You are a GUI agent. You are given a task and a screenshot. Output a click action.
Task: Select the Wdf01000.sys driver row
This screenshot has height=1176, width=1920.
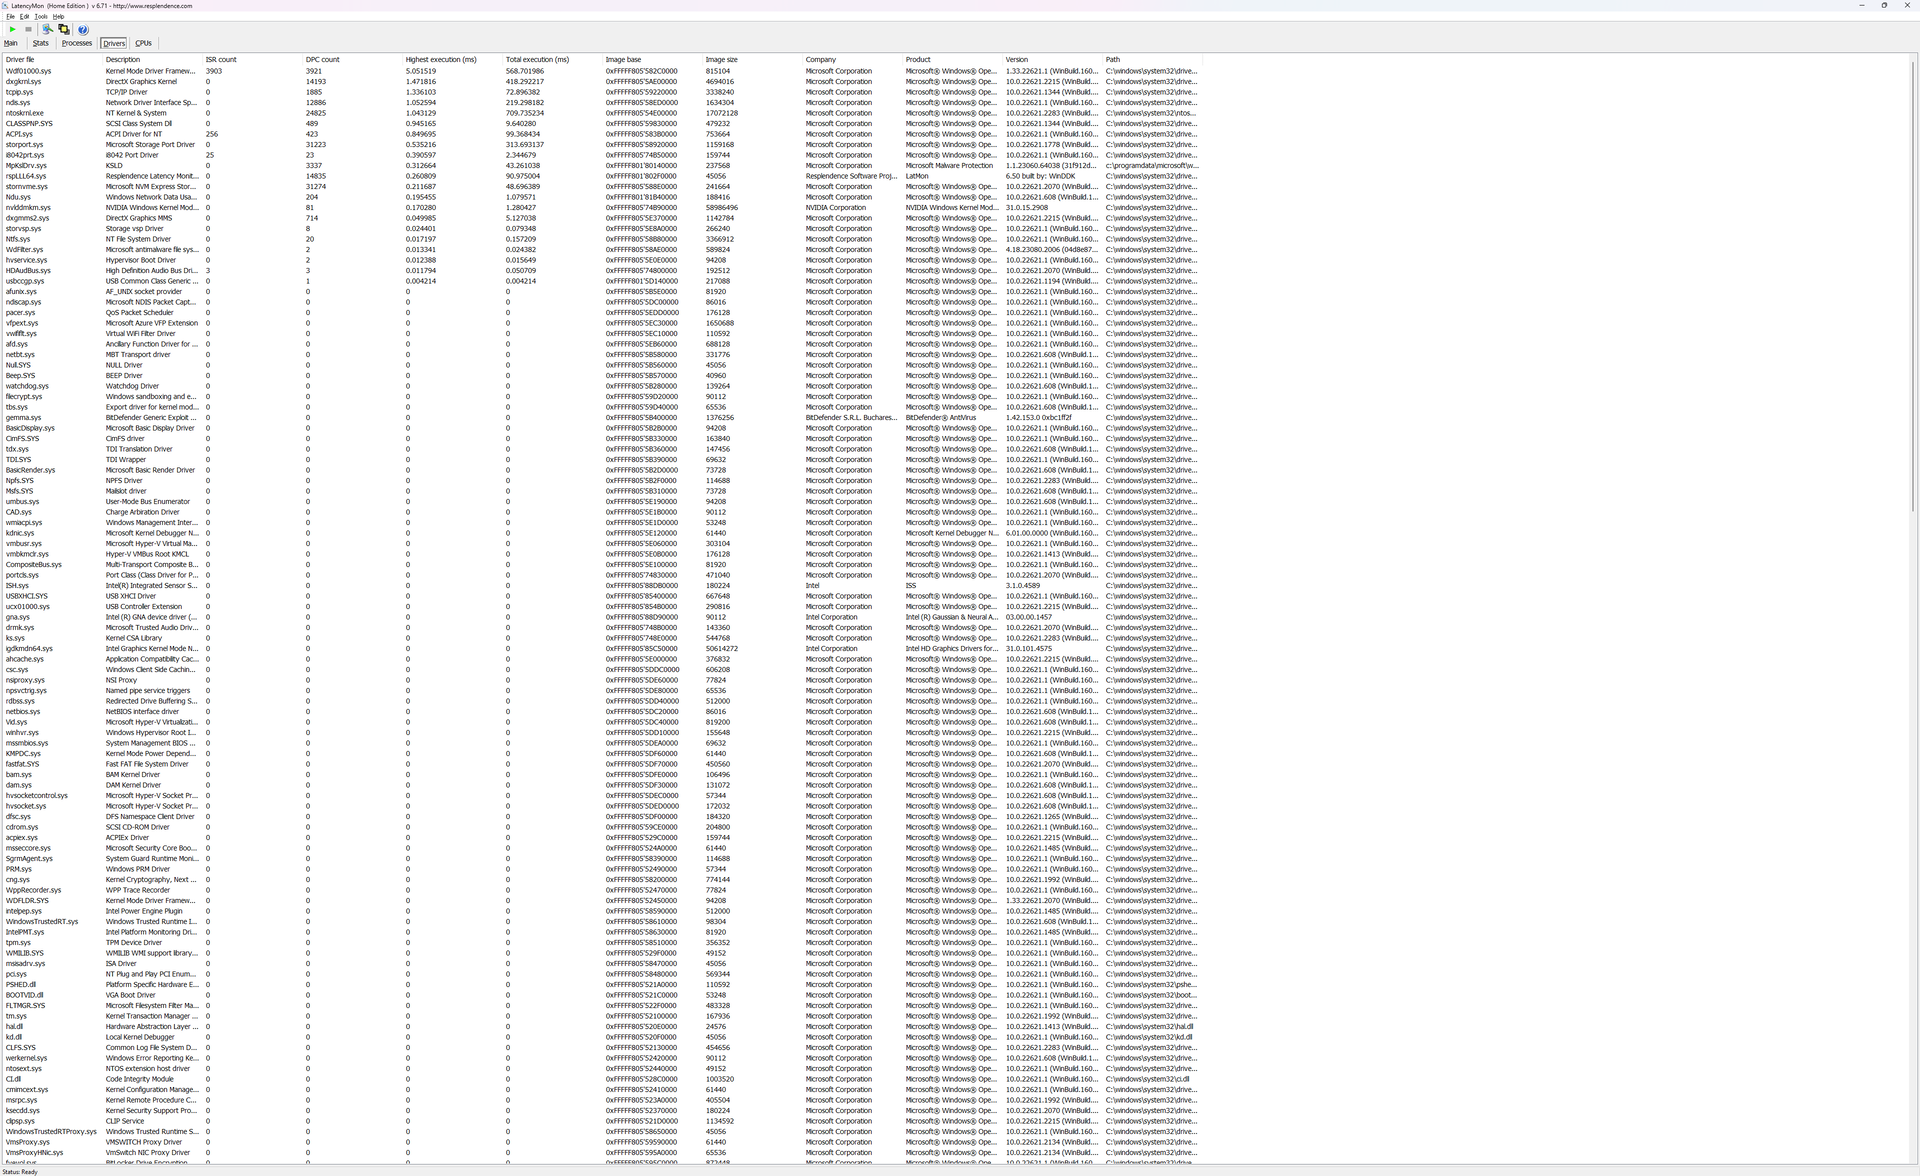[28, 71]
